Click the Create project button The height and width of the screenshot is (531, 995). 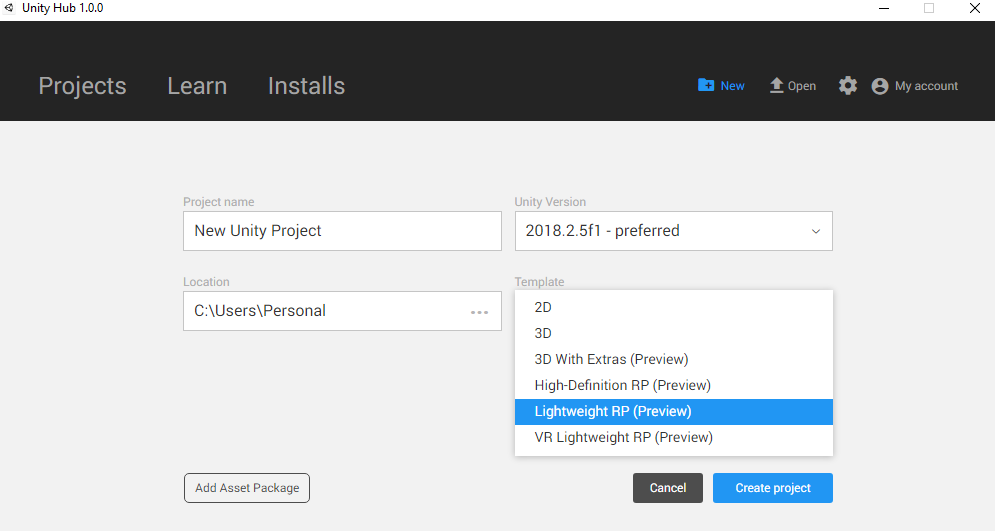pos(772,488)
